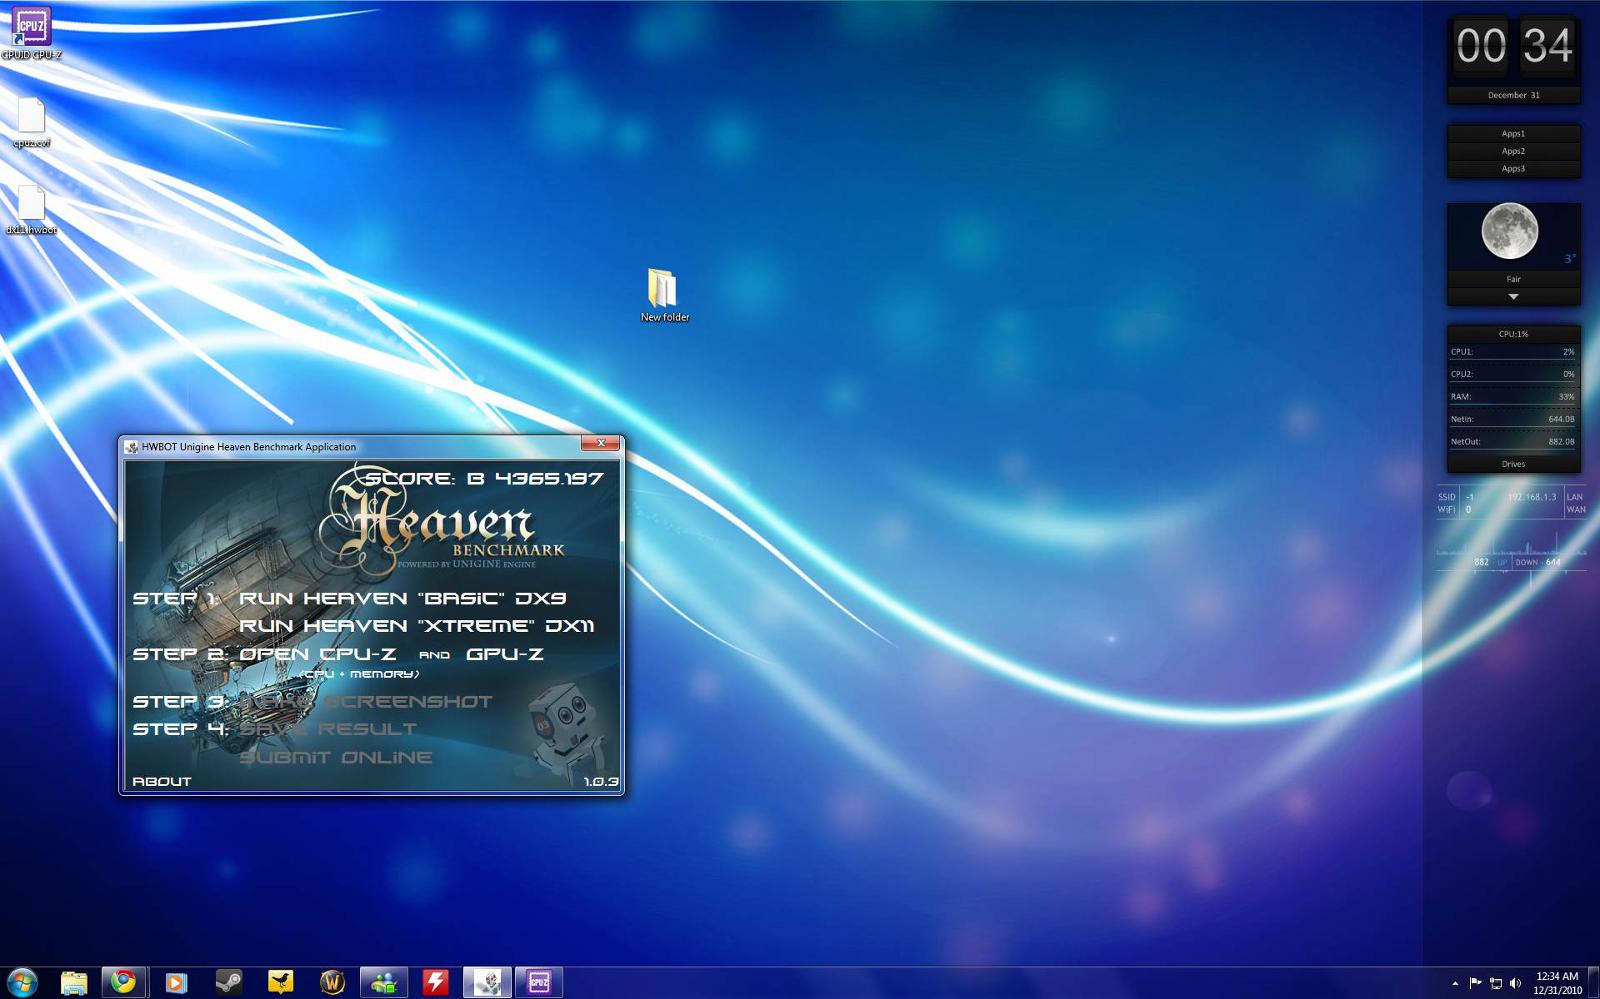The width and height of the screenshot is (1600, 999).
Task: Click the CPU1 usage row
Action: 1514,353
